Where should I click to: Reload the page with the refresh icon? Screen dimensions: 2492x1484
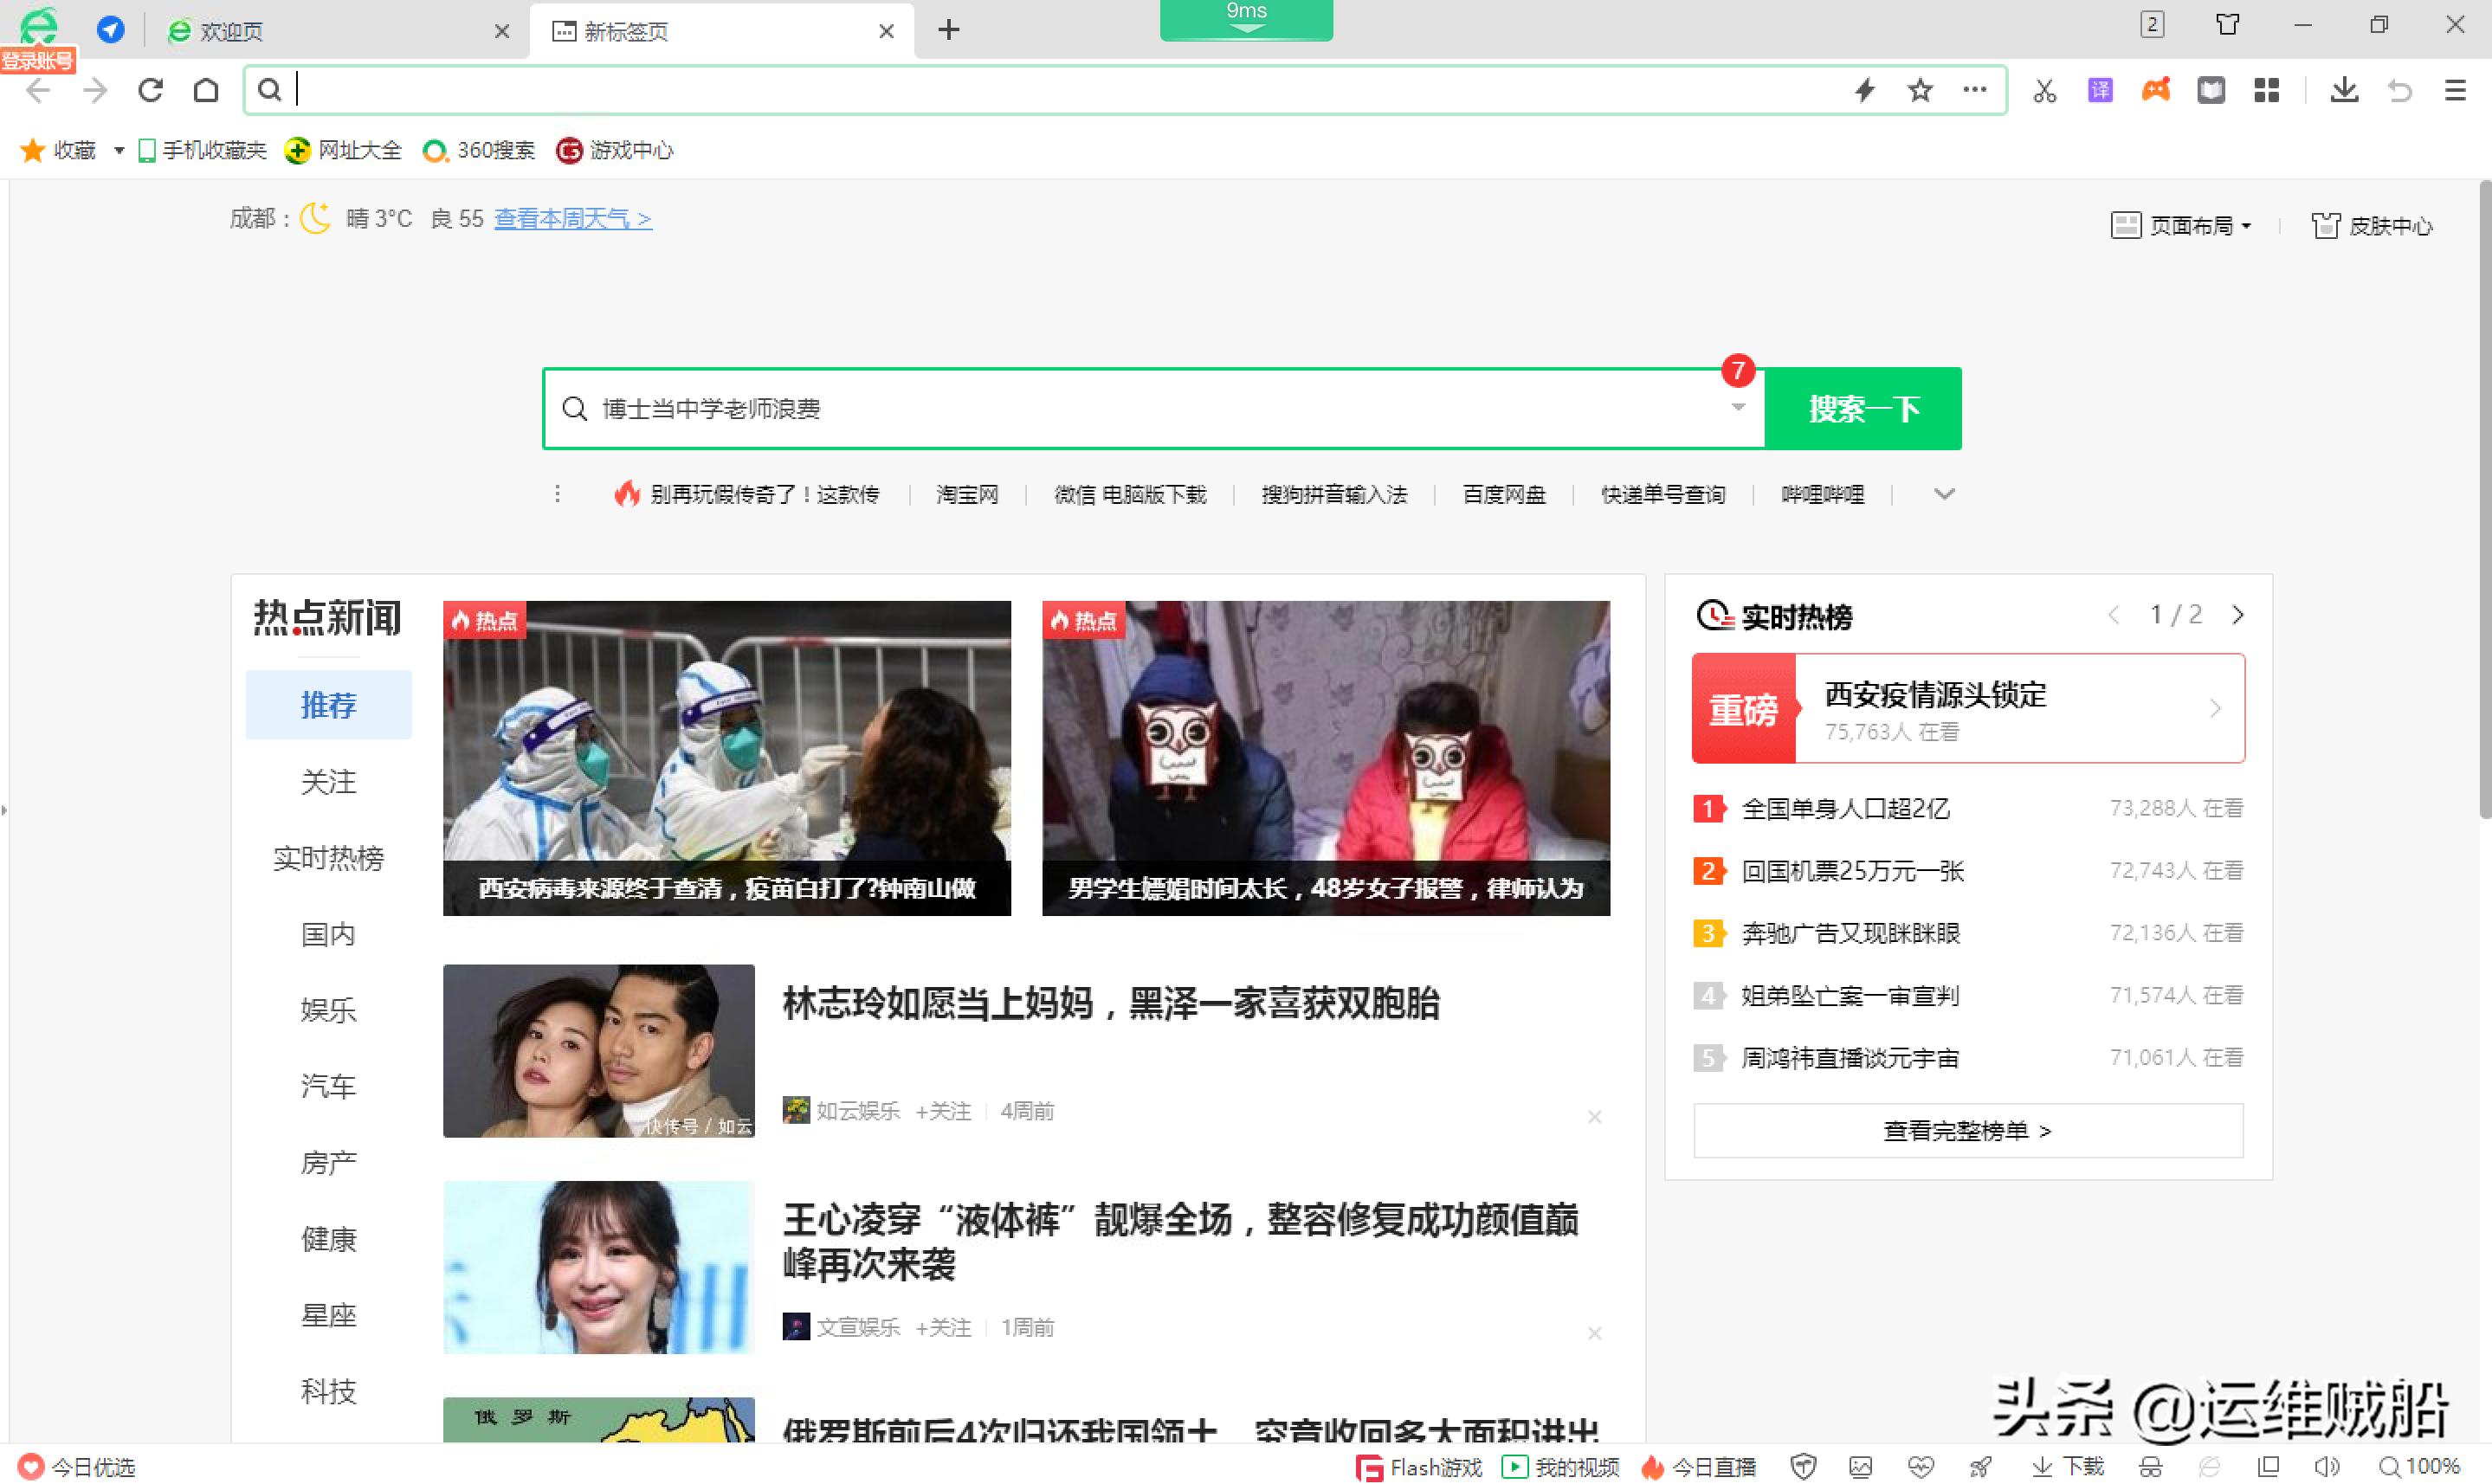pos(150,90)
